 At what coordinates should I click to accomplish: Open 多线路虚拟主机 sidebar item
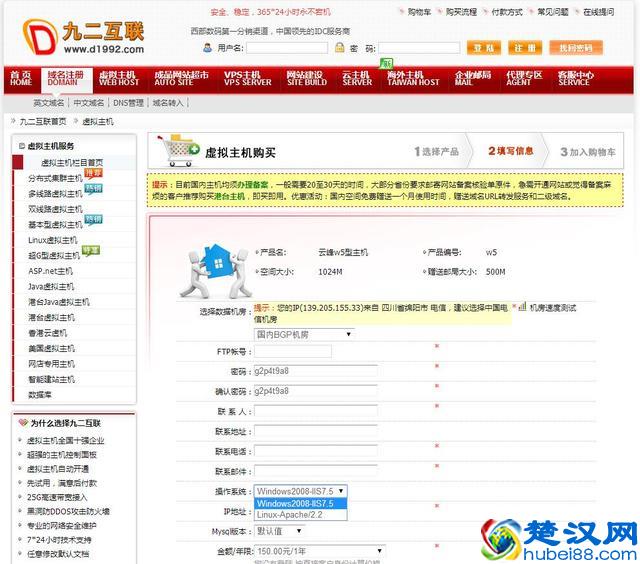click(x=56, y=194)
